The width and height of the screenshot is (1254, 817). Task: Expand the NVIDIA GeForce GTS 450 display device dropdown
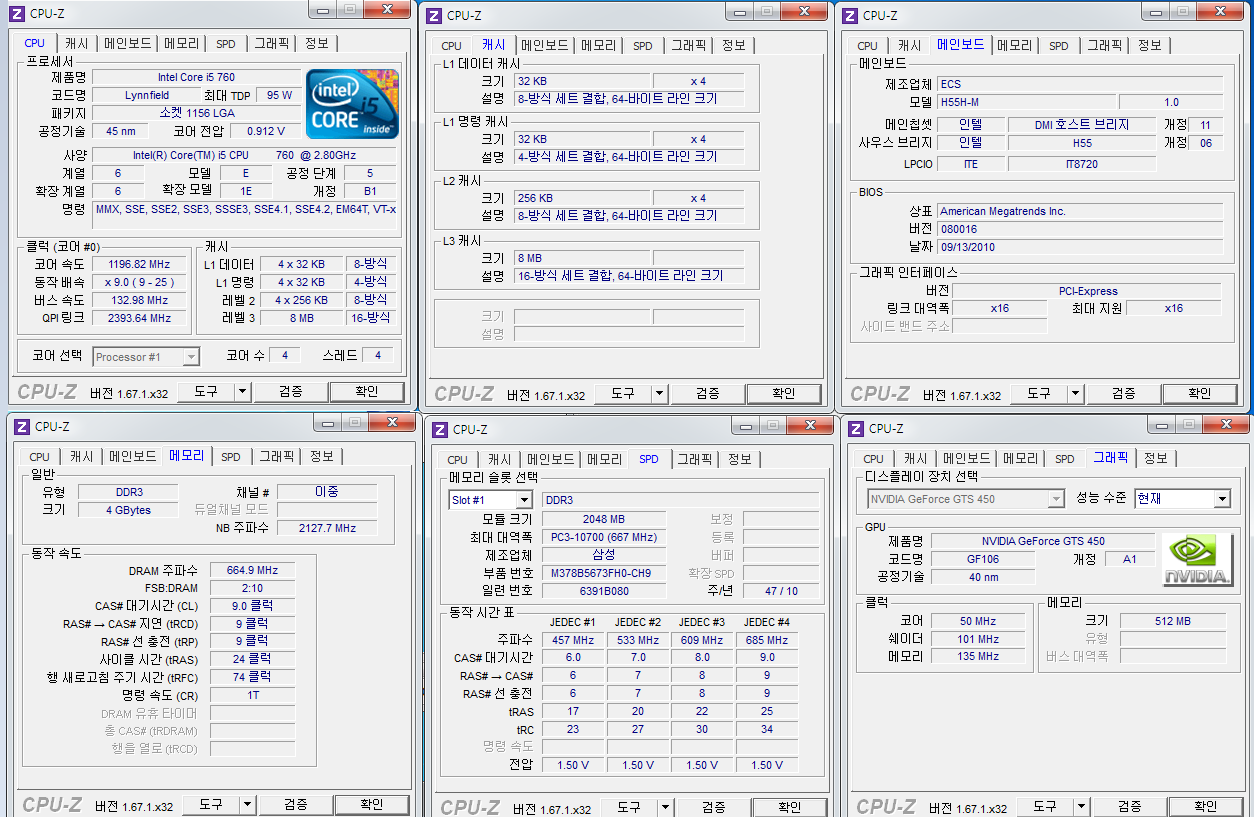click(x=1056, y=498)
